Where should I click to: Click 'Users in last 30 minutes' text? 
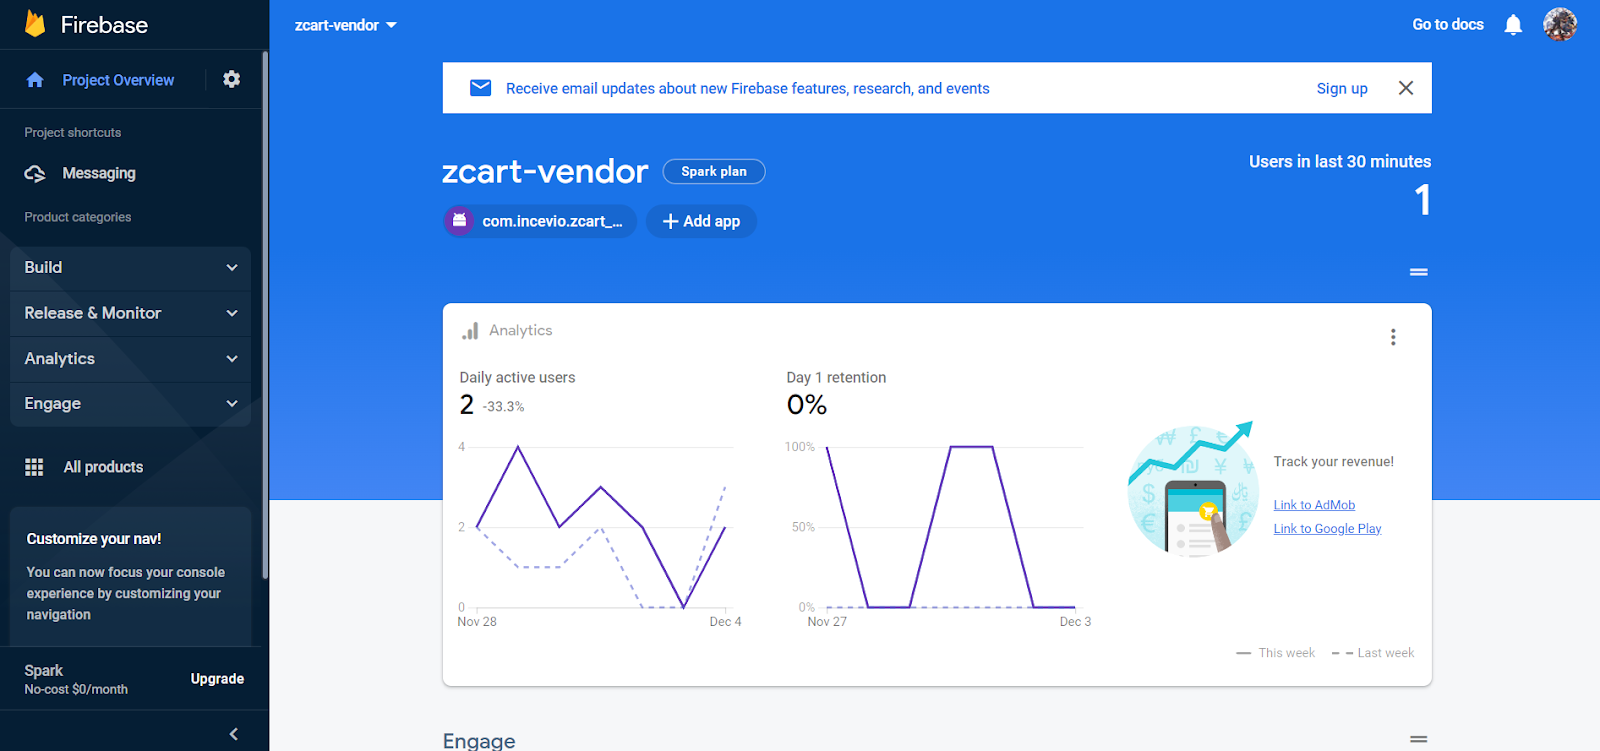tap(1340, 161)
